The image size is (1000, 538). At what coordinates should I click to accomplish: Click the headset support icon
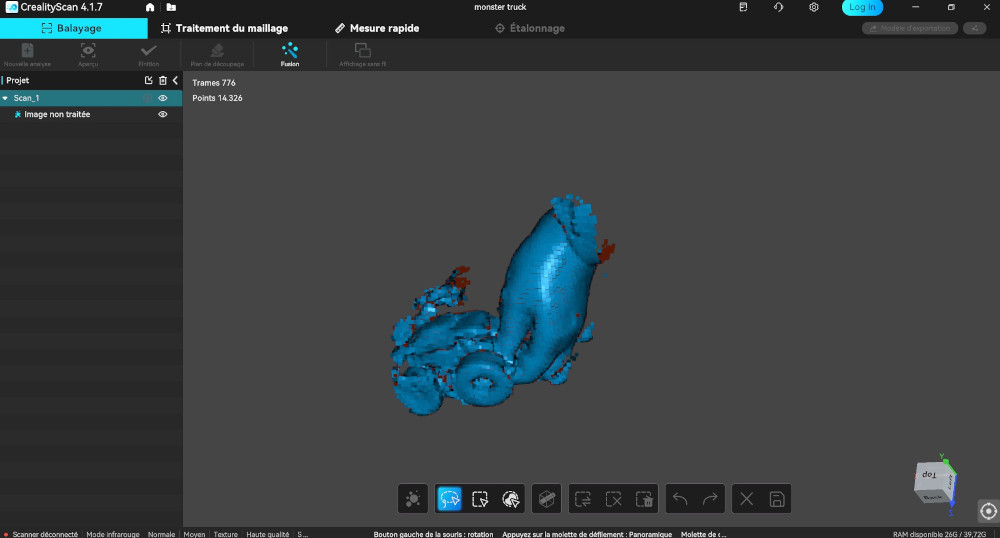(778, 7)
